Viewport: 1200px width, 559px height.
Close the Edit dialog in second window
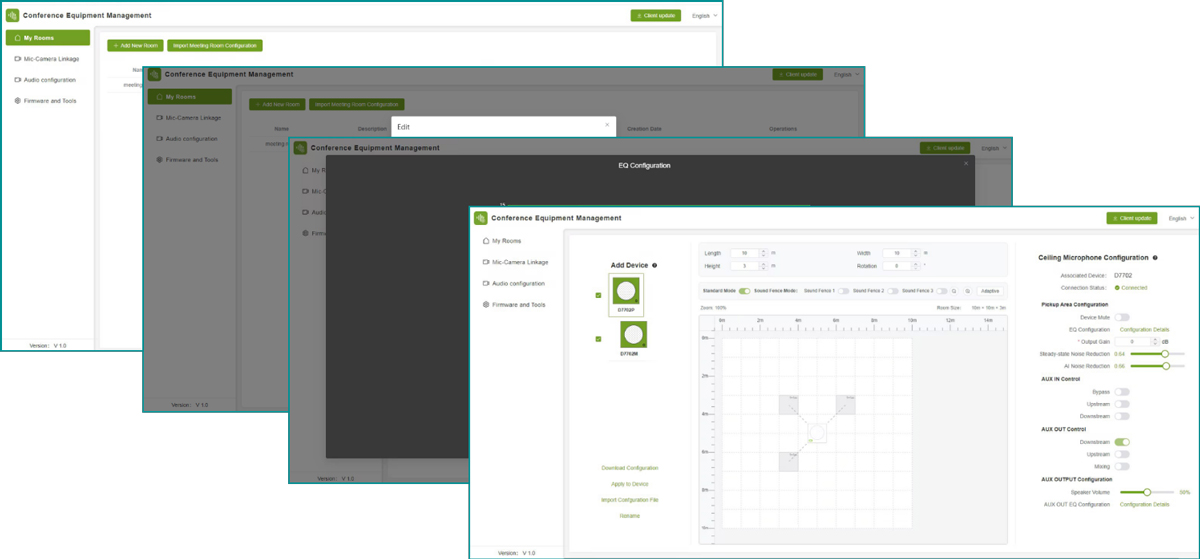point(607,126)
